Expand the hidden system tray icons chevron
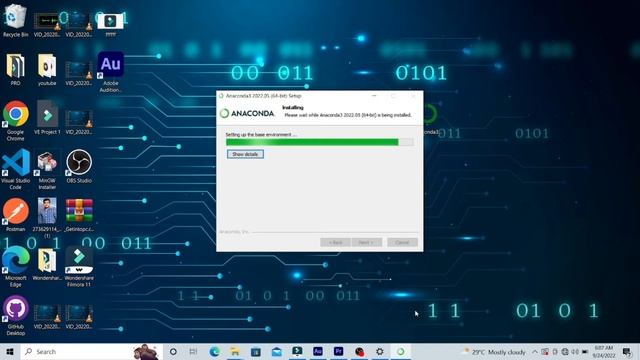Viewport: 640px width, 360px height. [535, 352]
